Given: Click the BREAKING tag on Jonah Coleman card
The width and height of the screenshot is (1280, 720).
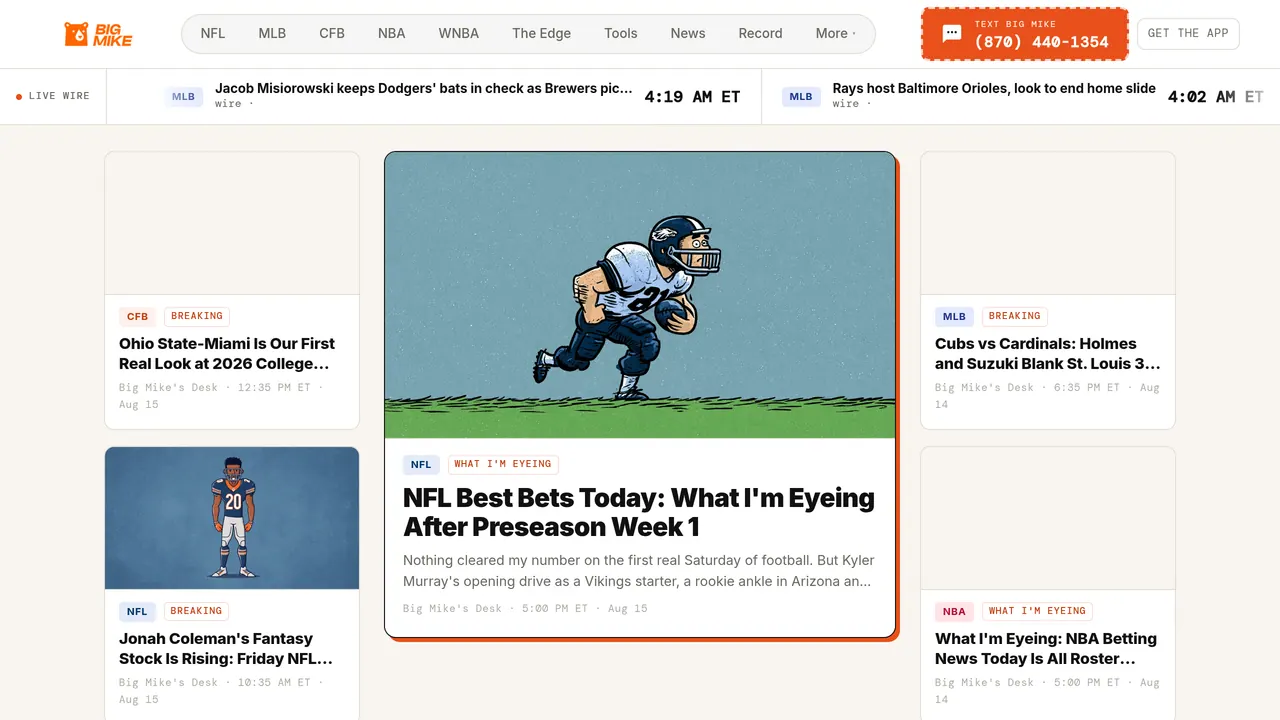Looking at the screenshot, I should tap(196, 611).
